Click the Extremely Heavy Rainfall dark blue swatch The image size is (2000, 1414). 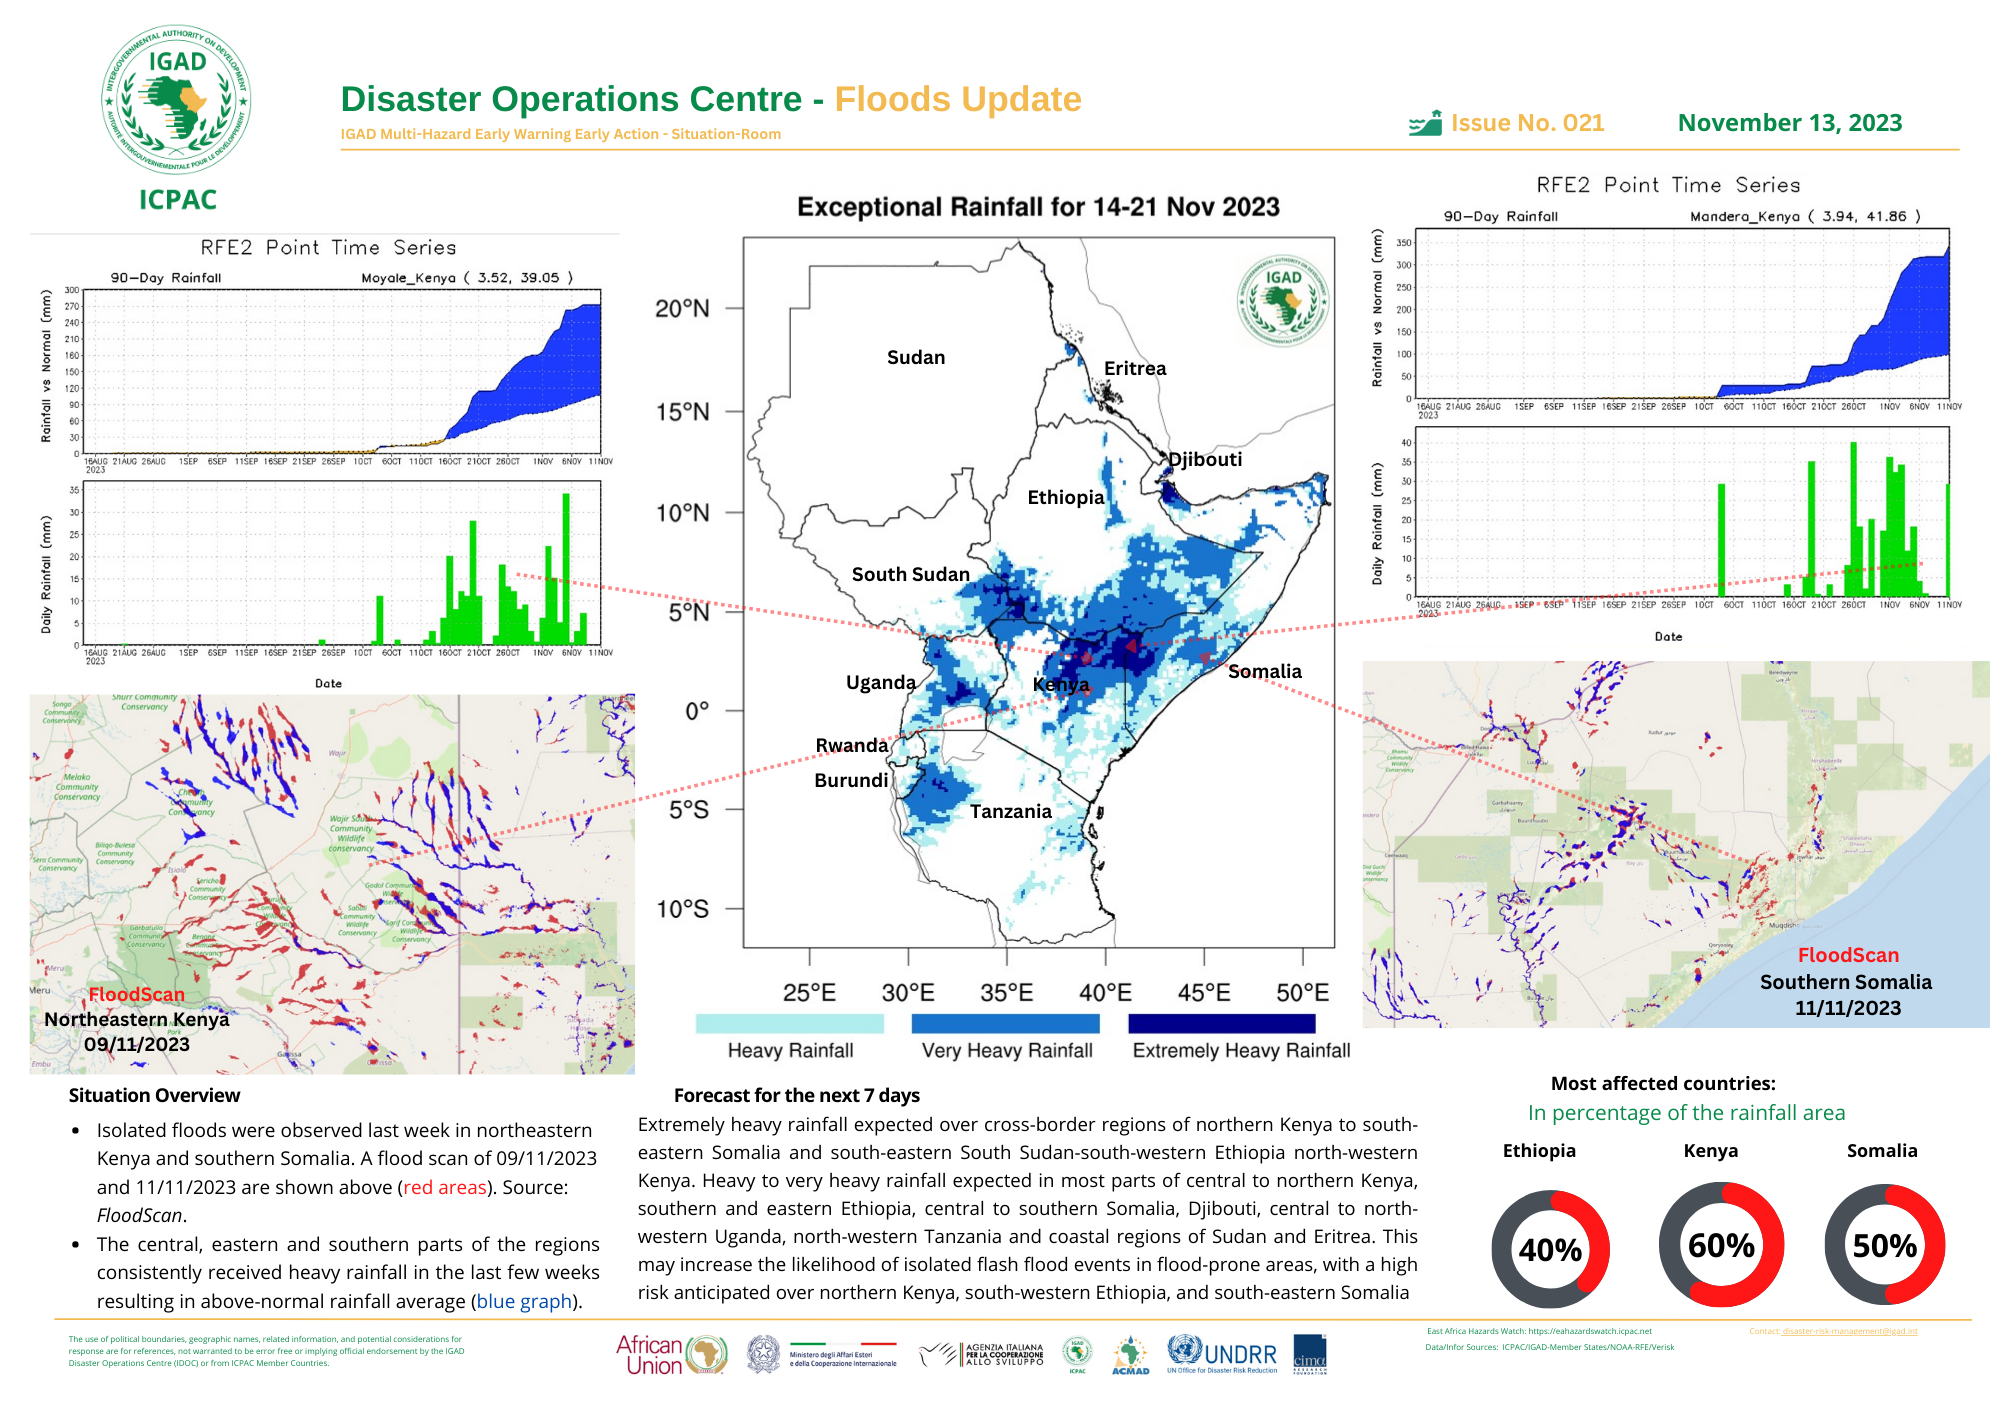point(1221,1023)
